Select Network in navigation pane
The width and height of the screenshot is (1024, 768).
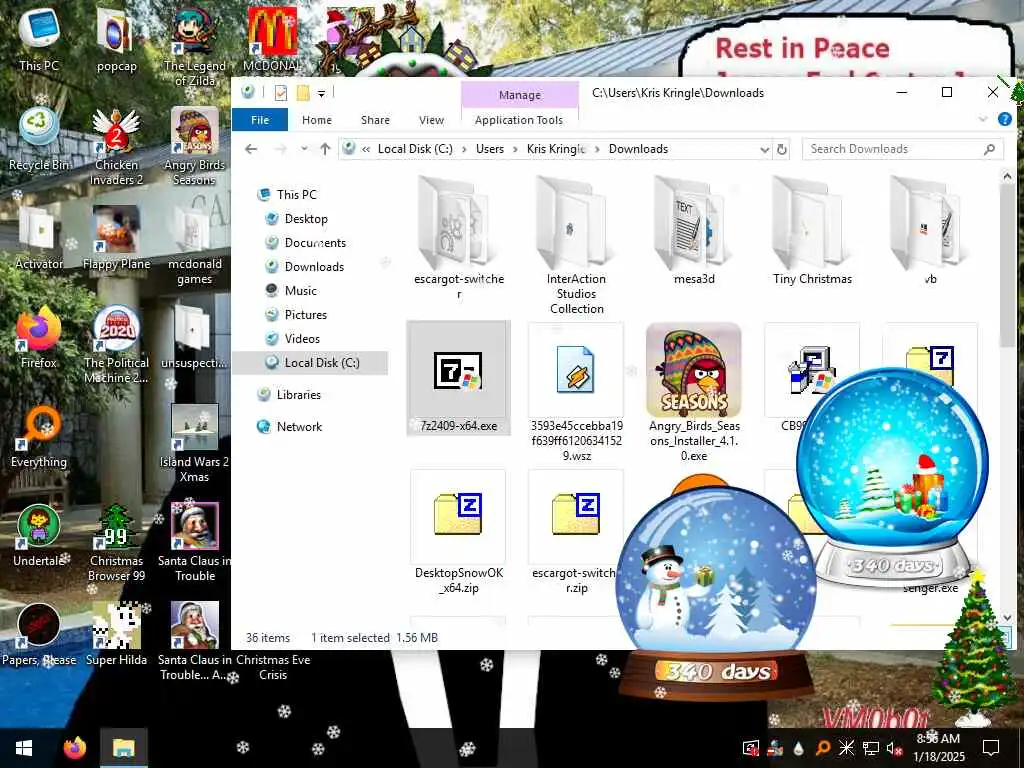(x=299, y=426)
